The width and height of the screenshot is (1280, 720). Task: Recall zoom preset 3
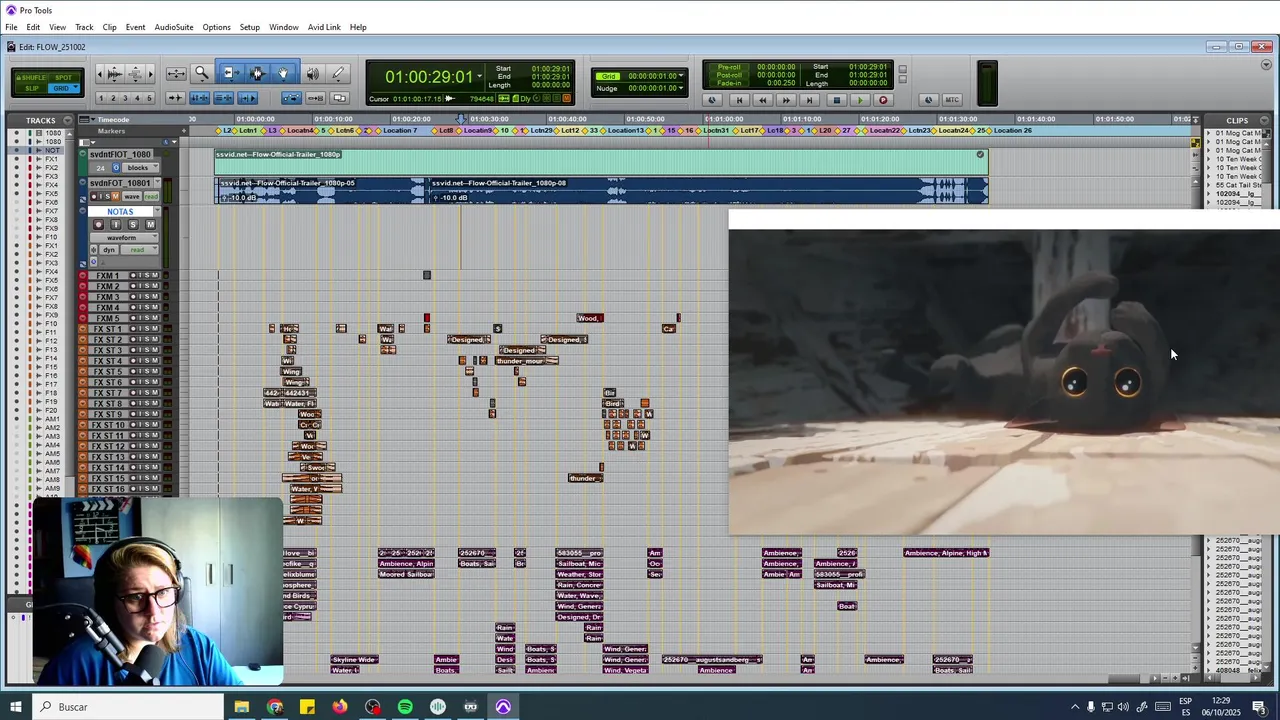pyautogui.click(x=125, y=98)
